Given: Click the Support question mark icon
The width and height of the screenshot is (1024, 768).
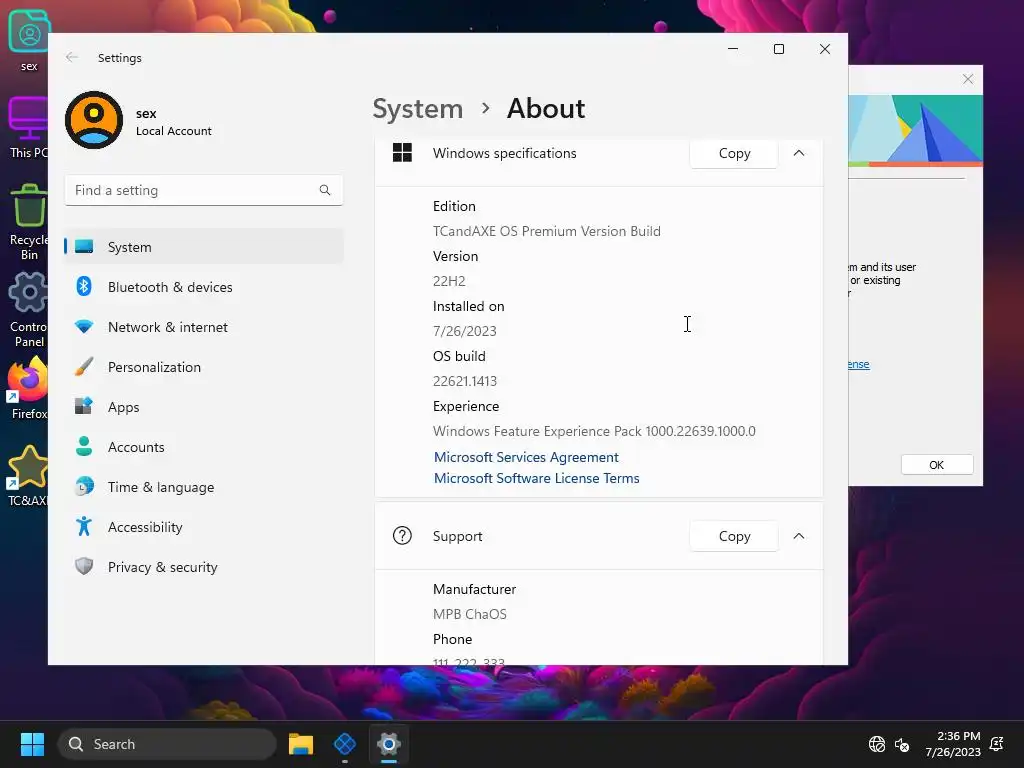Looking at the screenshot, I should tap(402, 536).
